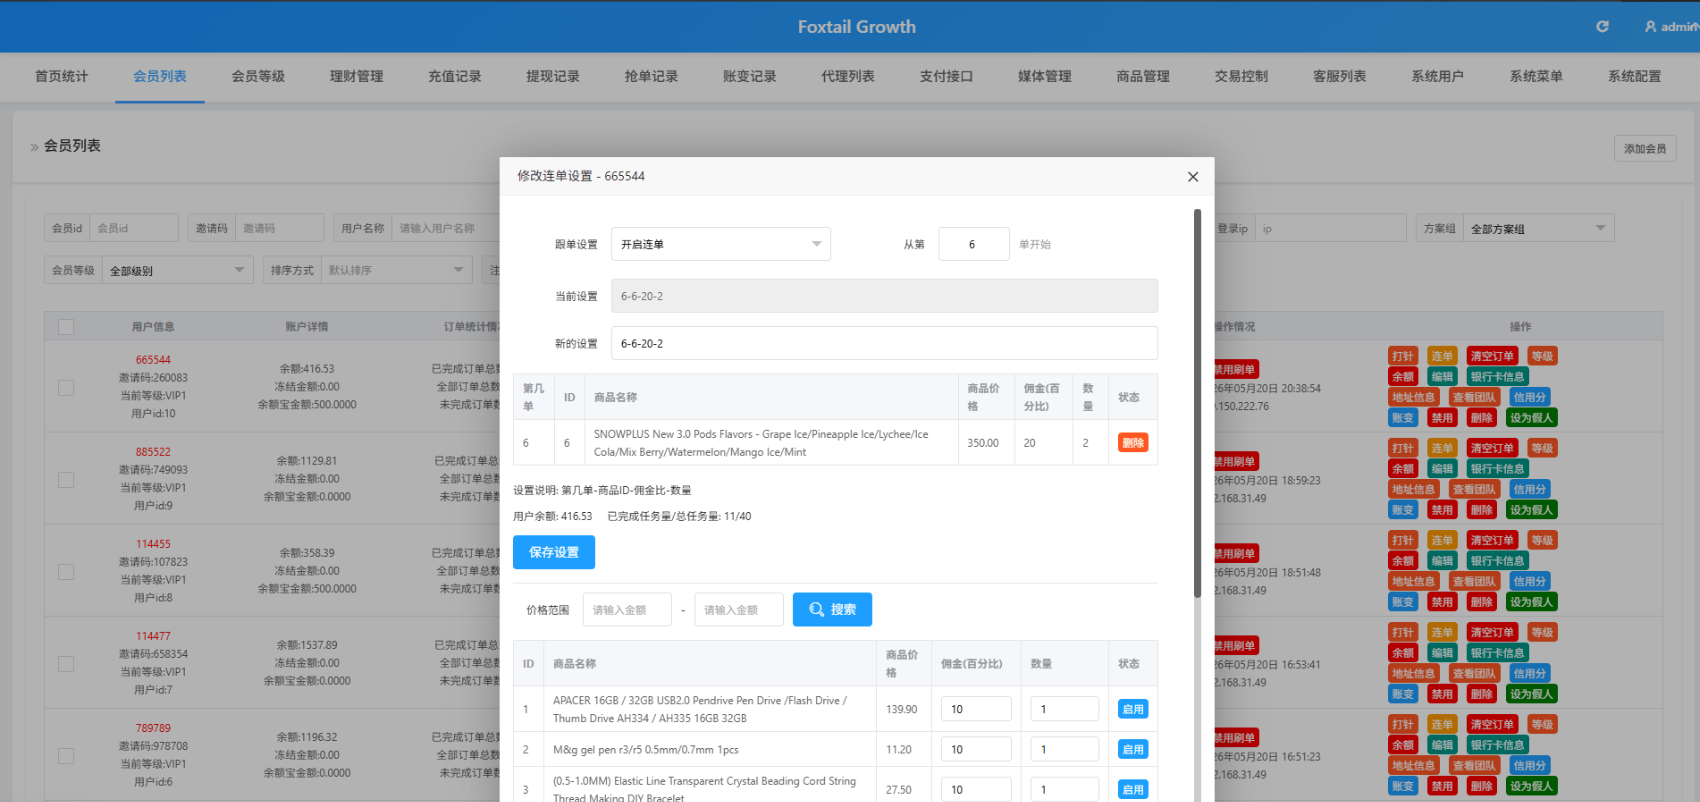Click 启用 for Elastic Line Crystal Cord product

(x=1133, y=790)
